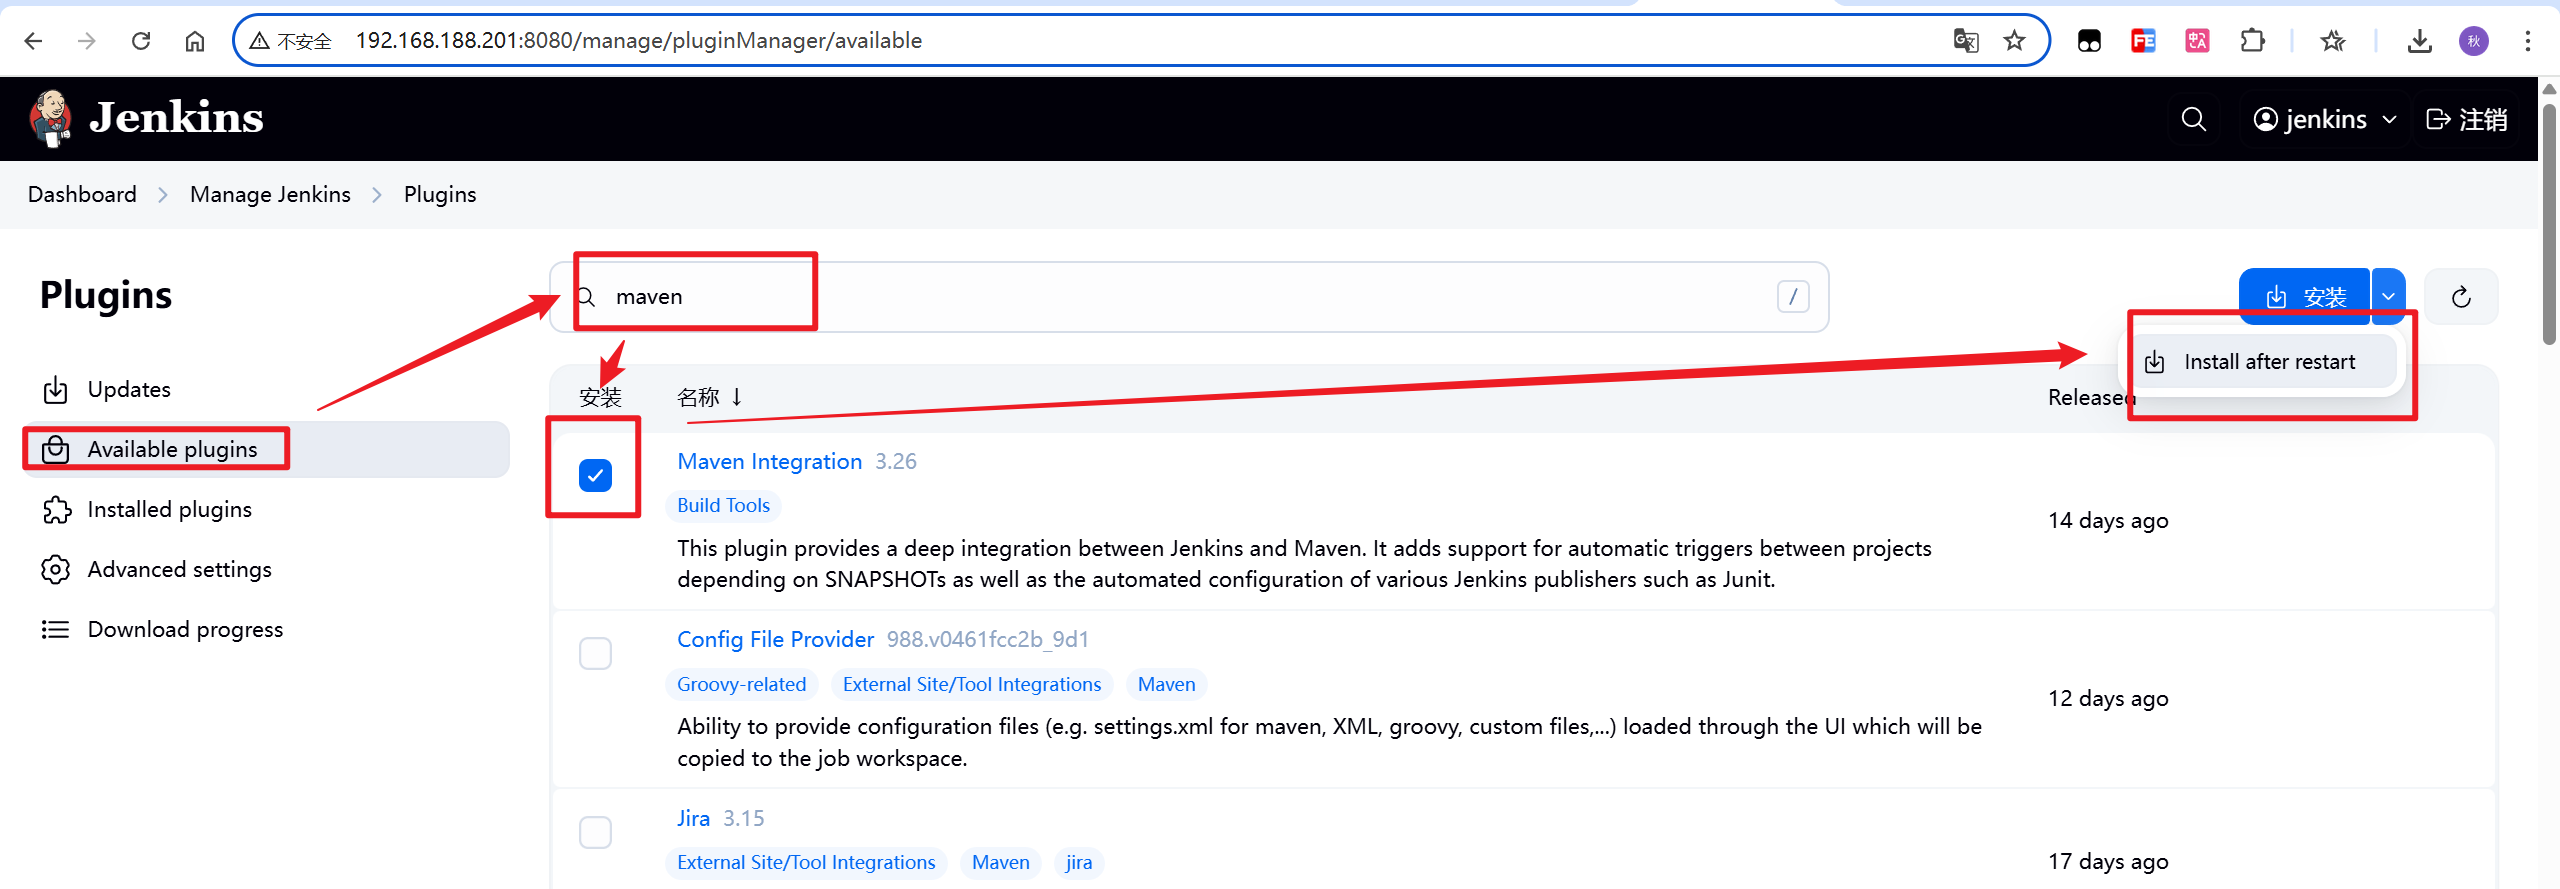The width and height of the screenshot is (2560, 889).
Task: Reload the page with browser refresh icon
Action: pos(141,41)
